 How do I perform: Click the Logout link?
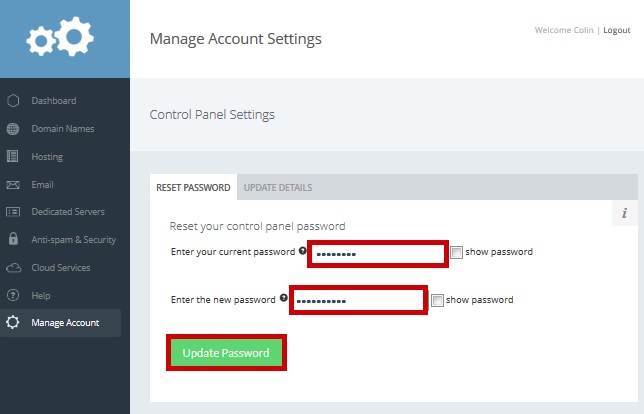click(x=616, y=30)
